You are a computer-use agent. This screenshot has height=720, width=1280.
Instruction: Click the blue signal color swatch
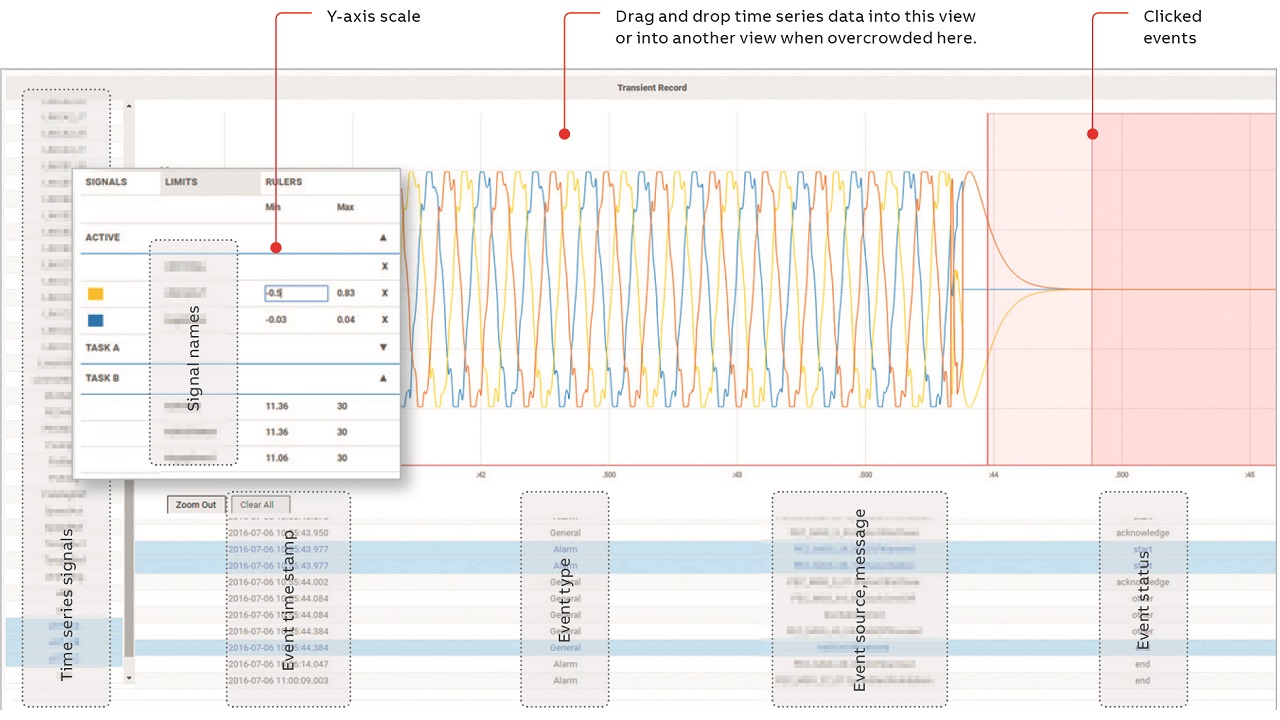[96, 321]
